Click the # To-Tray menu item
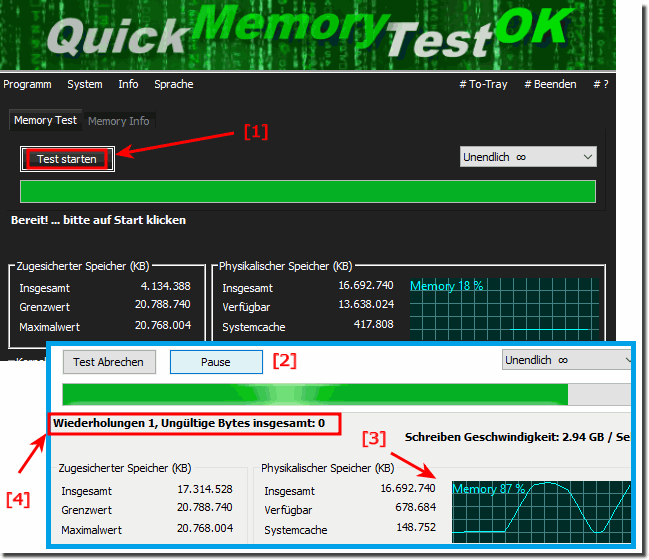649x560 pixels. click(x=483, y=84)
